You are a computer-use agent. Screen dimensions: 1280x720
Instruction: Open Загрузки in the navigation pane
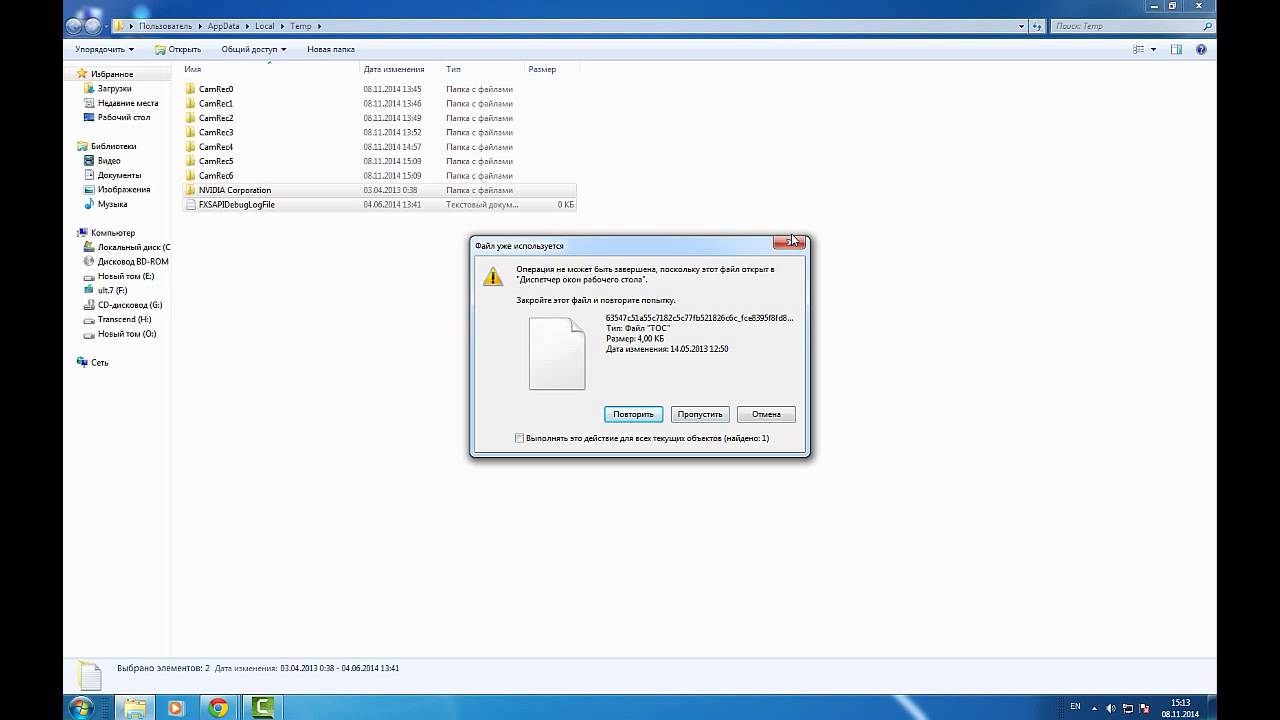[x=114, y=89]
